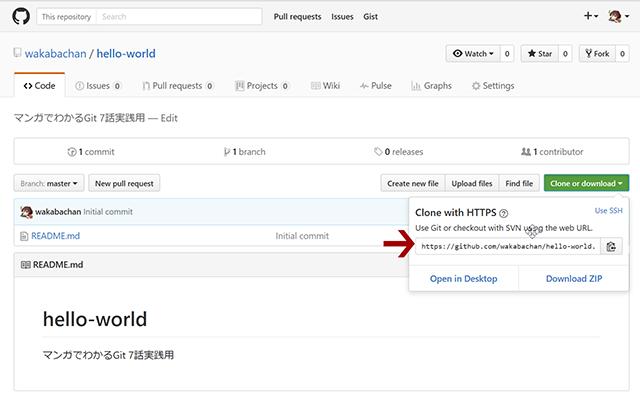Click the repository icon beside wakabachan
Image resolution: width=640 pixels, height=397 pixels.
pos(17,52)
